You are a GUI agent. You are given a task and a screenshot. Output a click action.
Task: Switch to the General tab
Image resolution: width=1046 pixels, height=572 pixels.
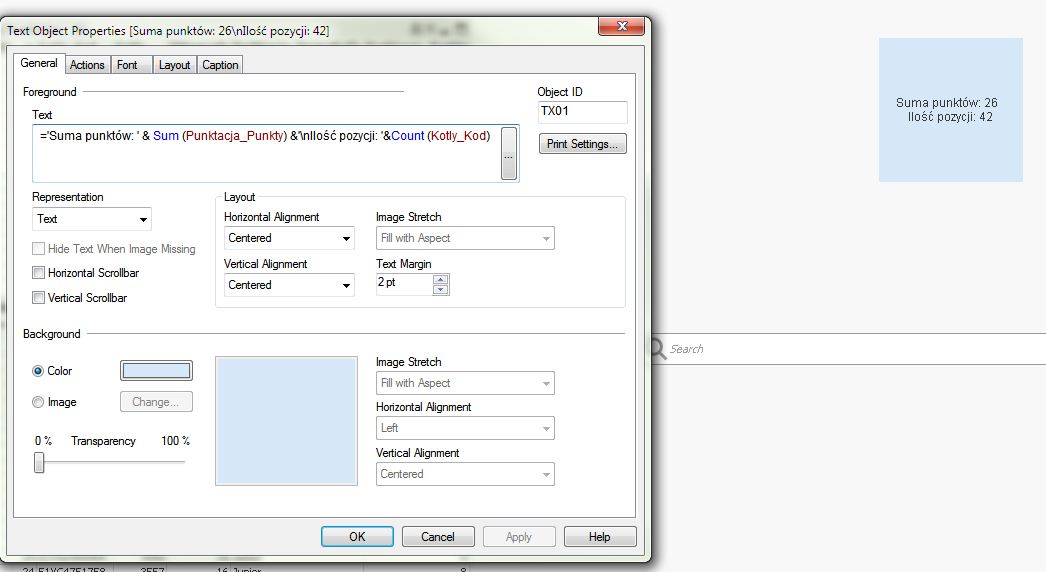click(x=39, y=63)
